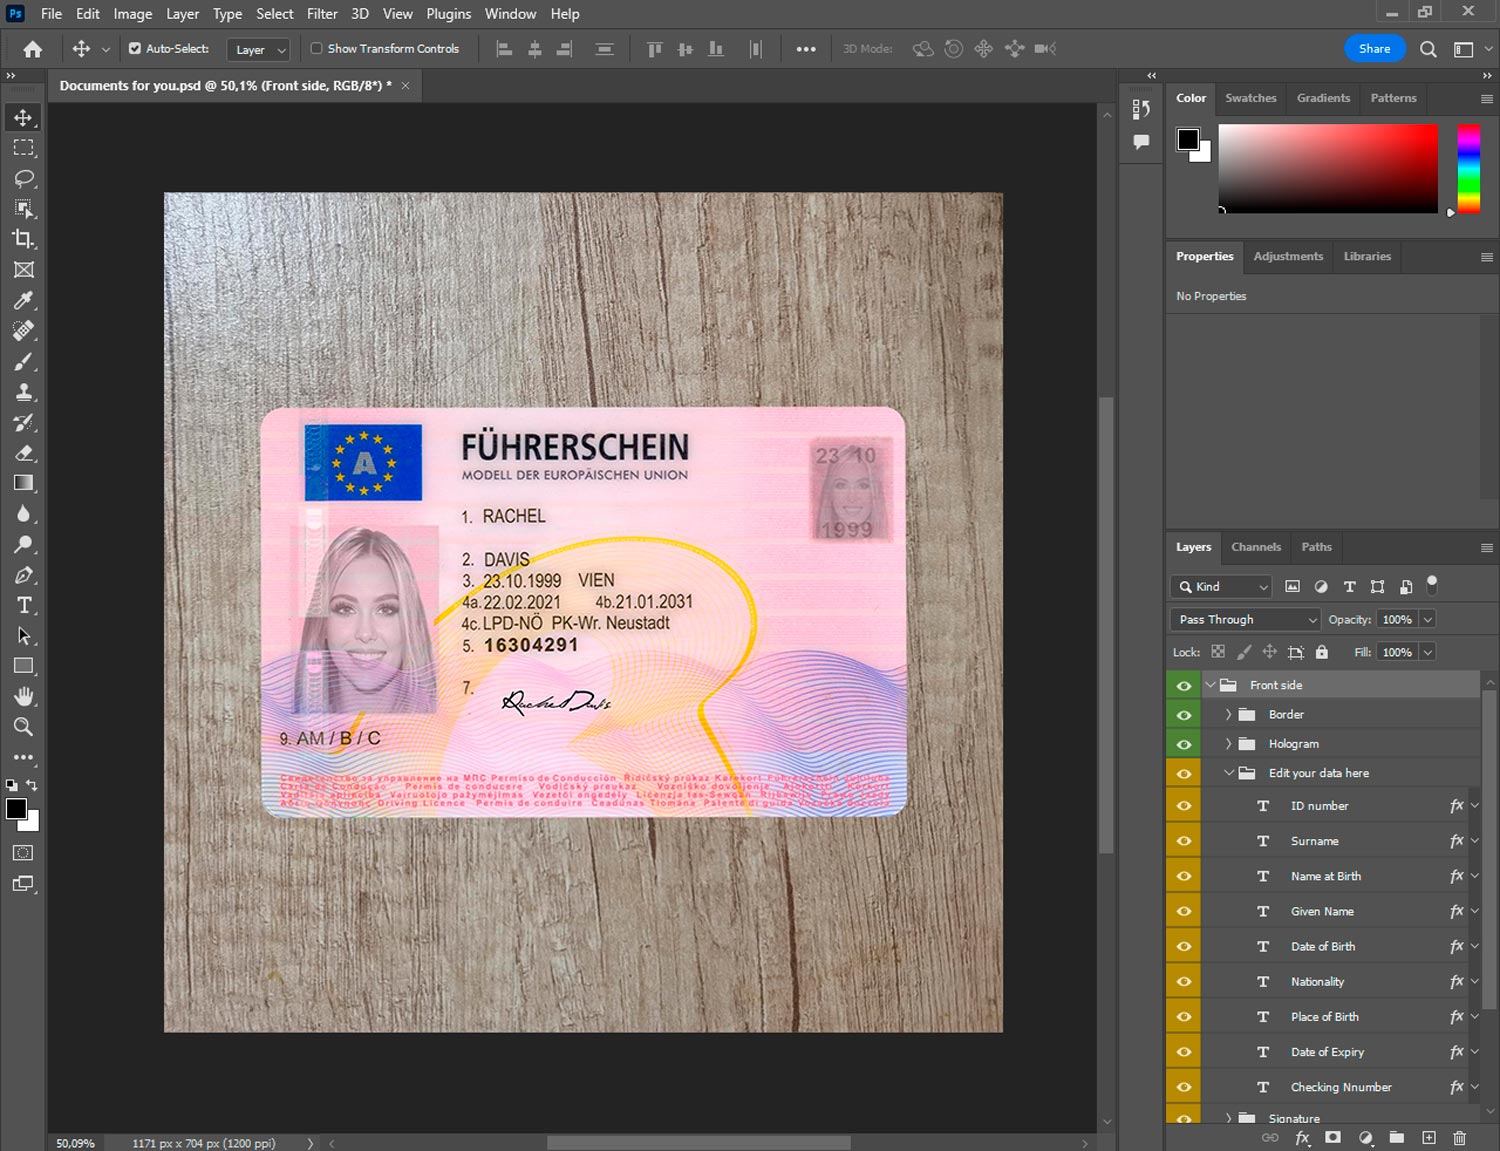Select the Horizontal Type tool
Screen dimensions: 1500x1151
pyautogui.click(x=23, y=605)
